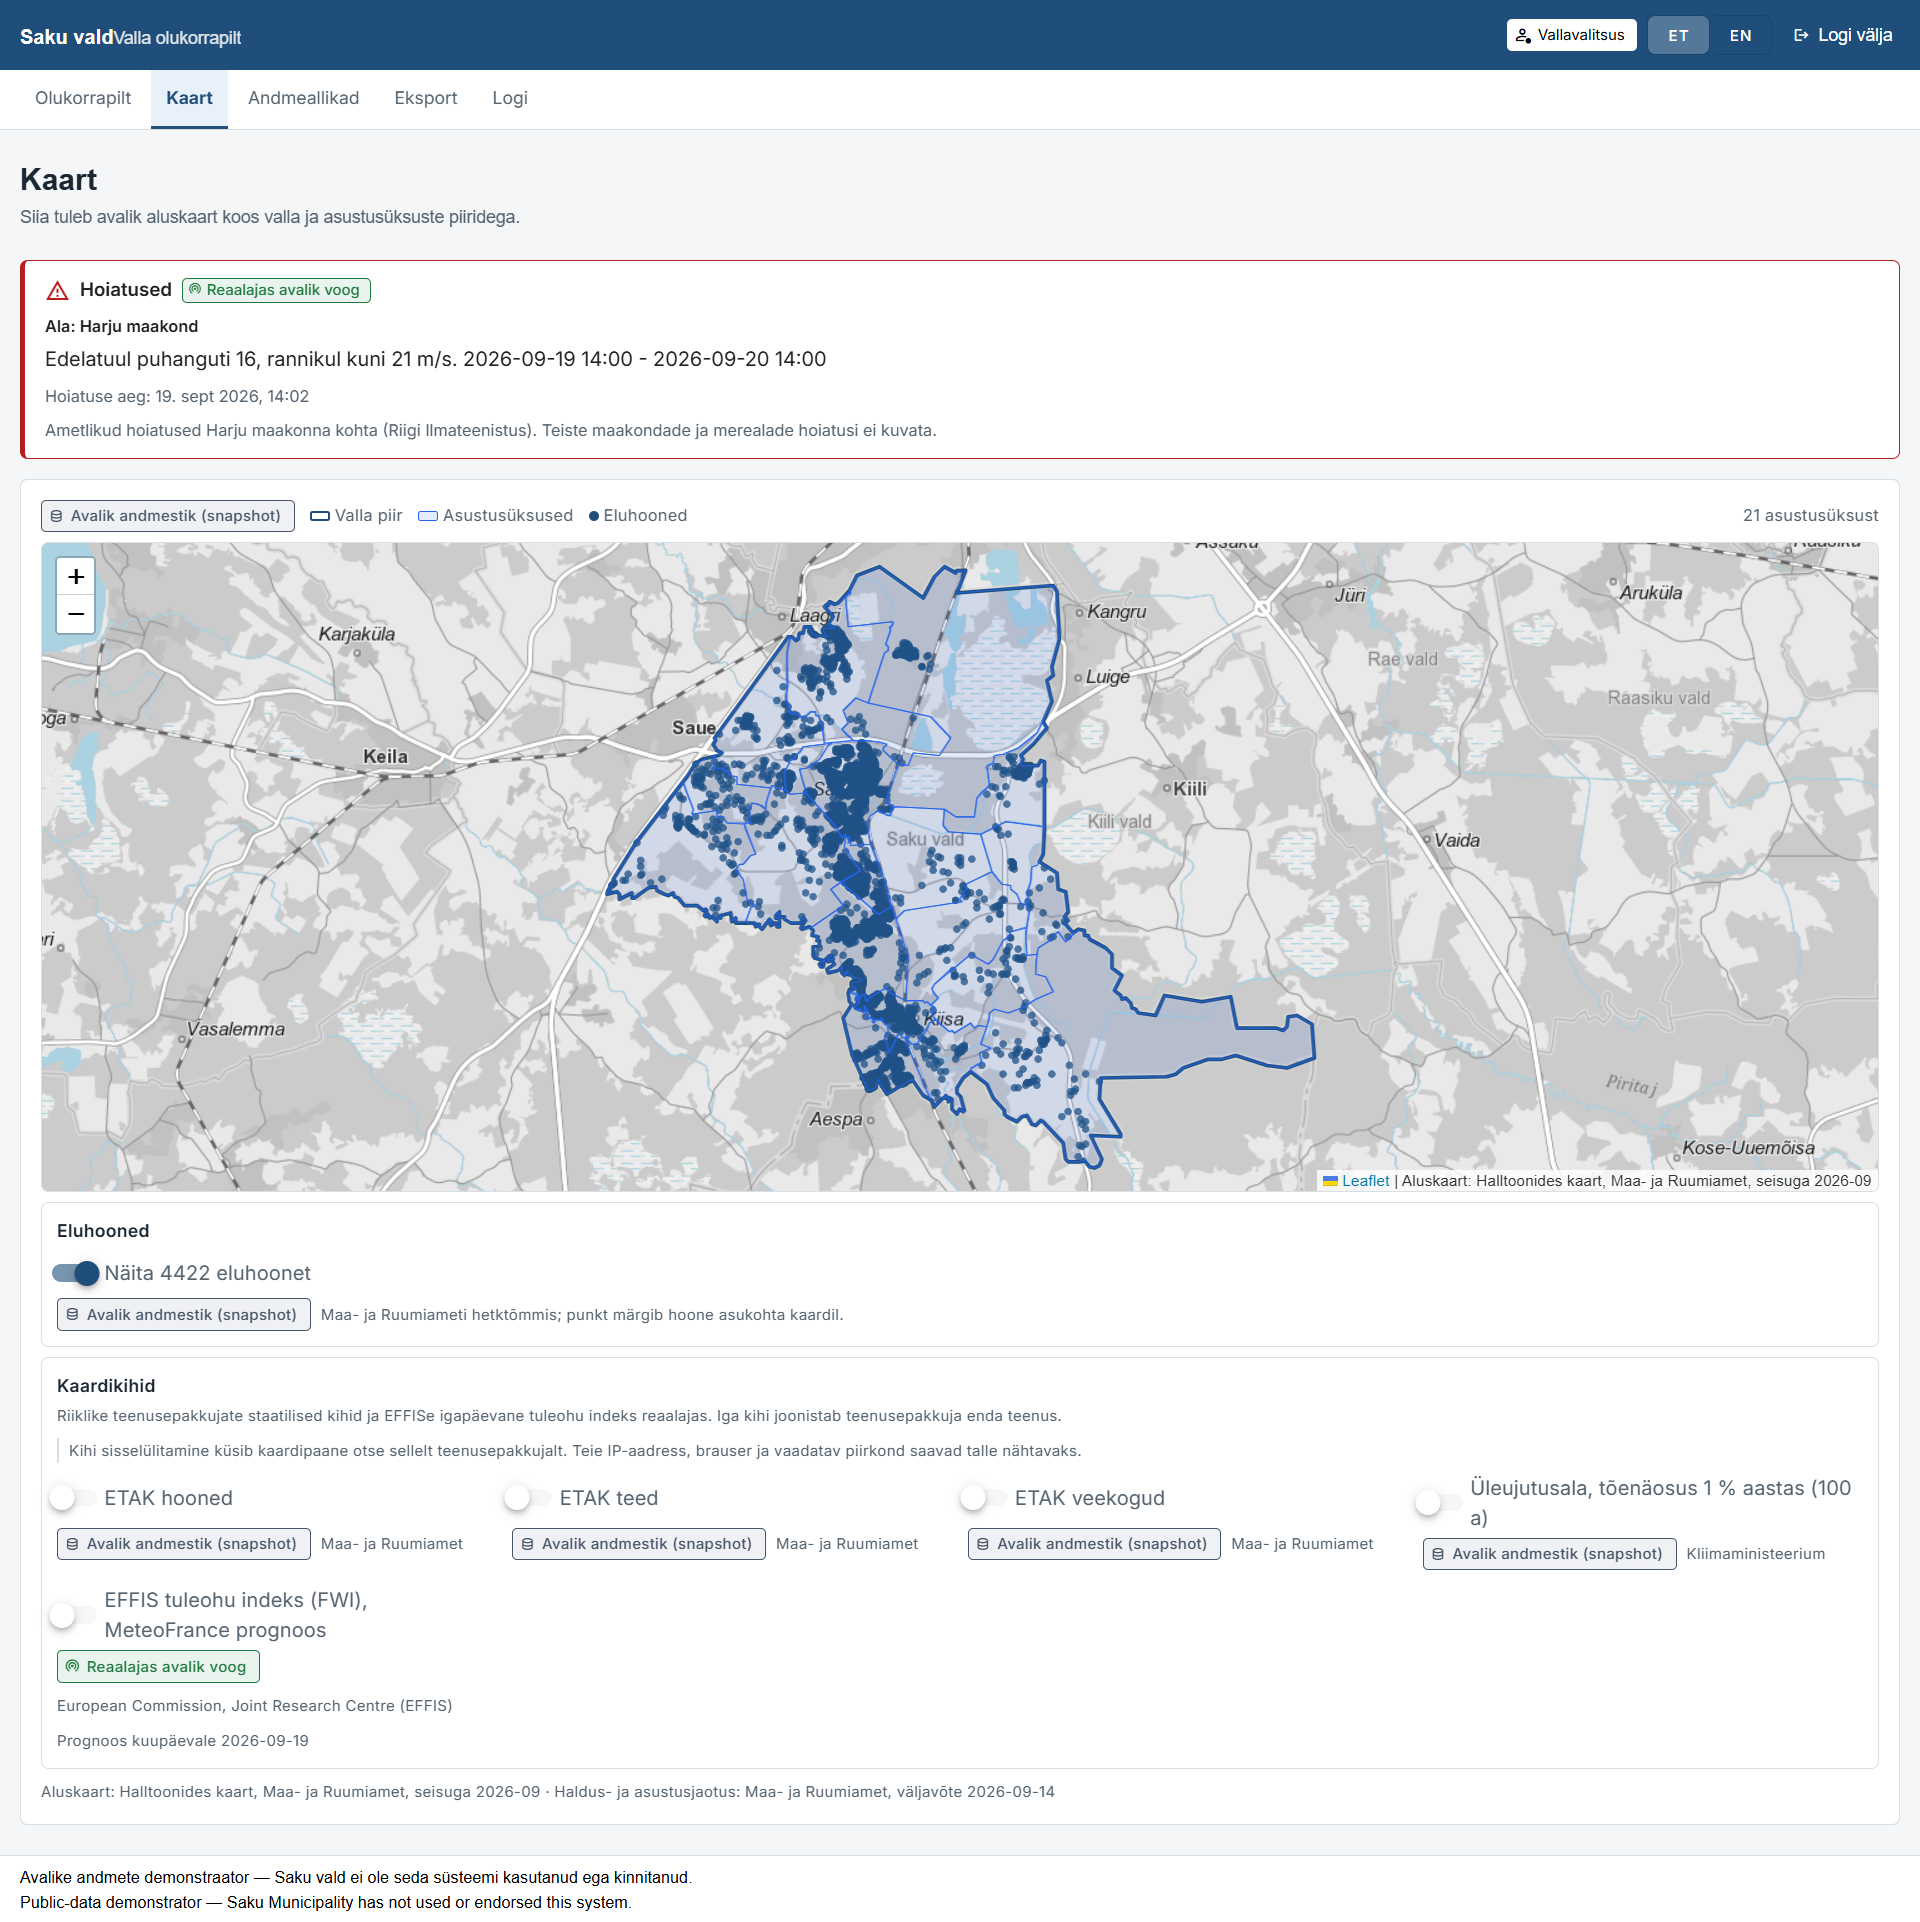This screenshot has width=1920, height=1922.
Task: Go to the Logi tab
Action: (x=509, y=98)
